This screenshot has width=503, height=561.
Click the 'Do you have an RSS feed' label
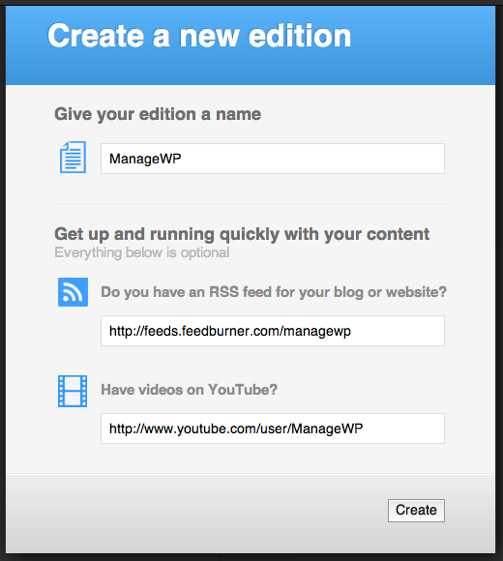point(274,292)
